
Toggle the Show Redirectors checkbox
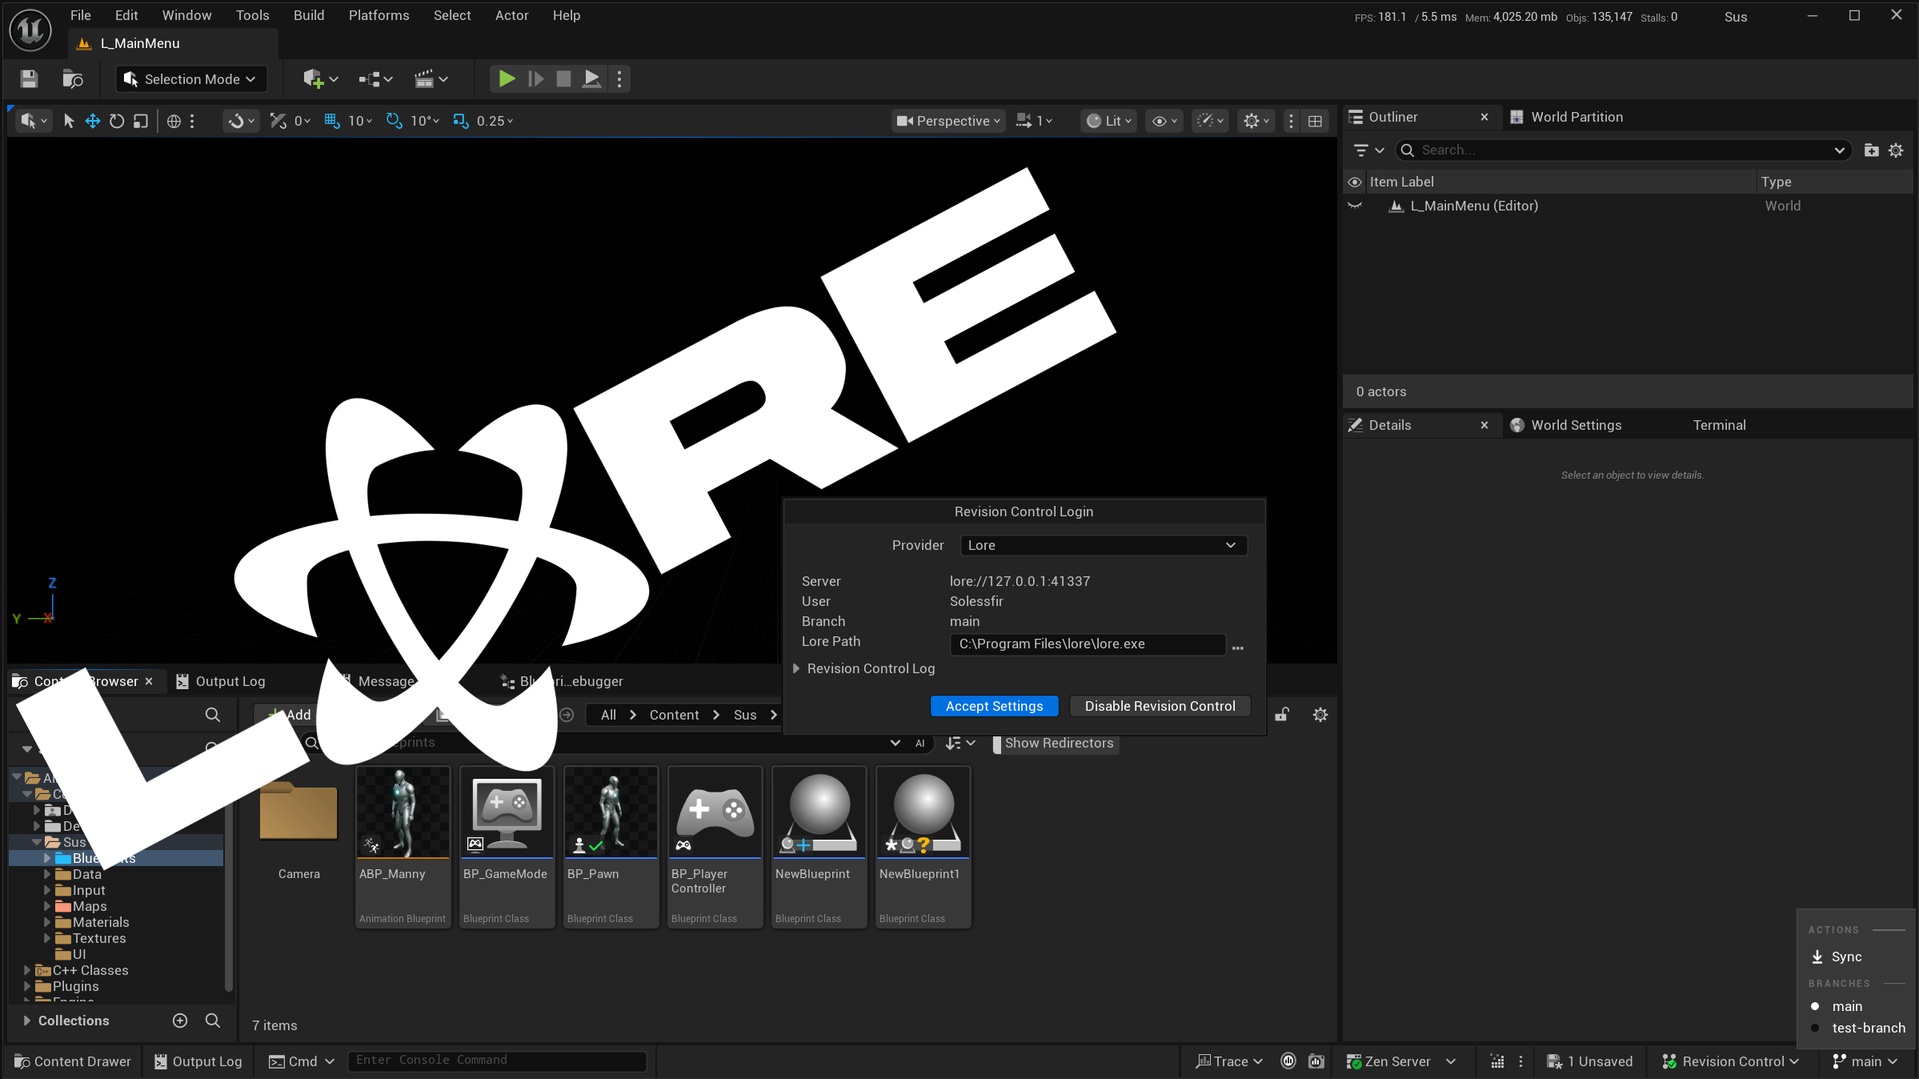tap(996, 743)
